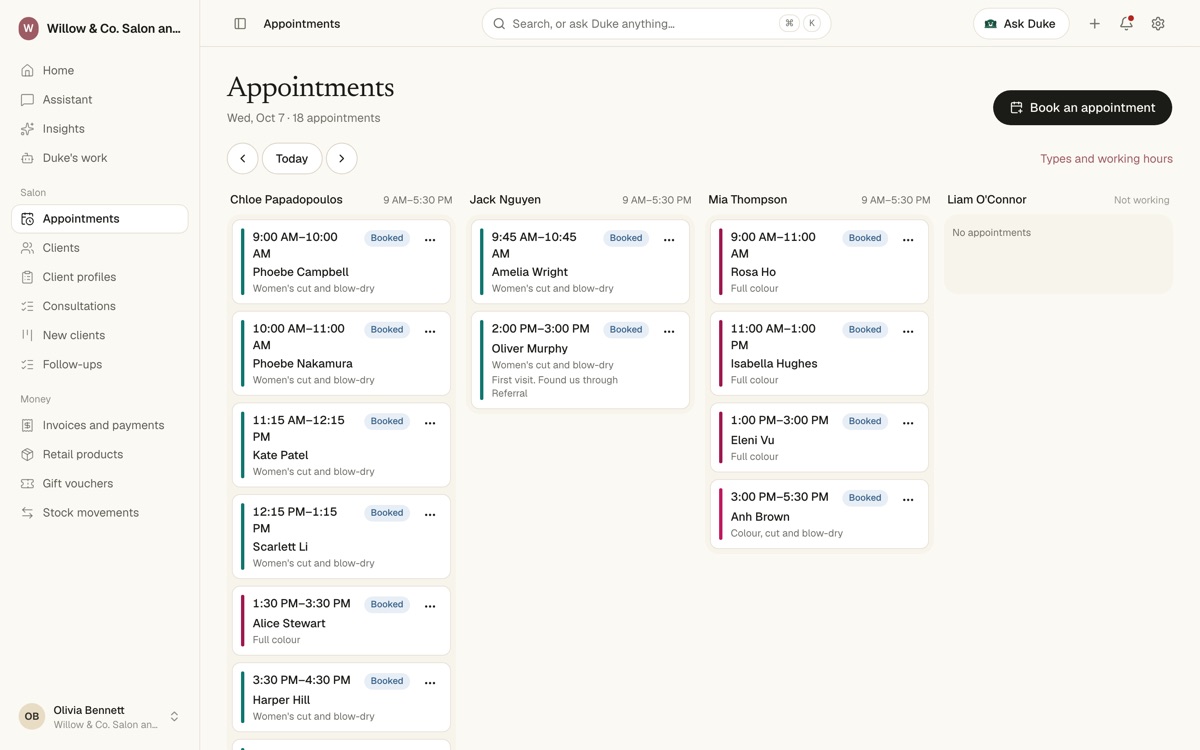Open the Anh Brown appointment card

819,514
